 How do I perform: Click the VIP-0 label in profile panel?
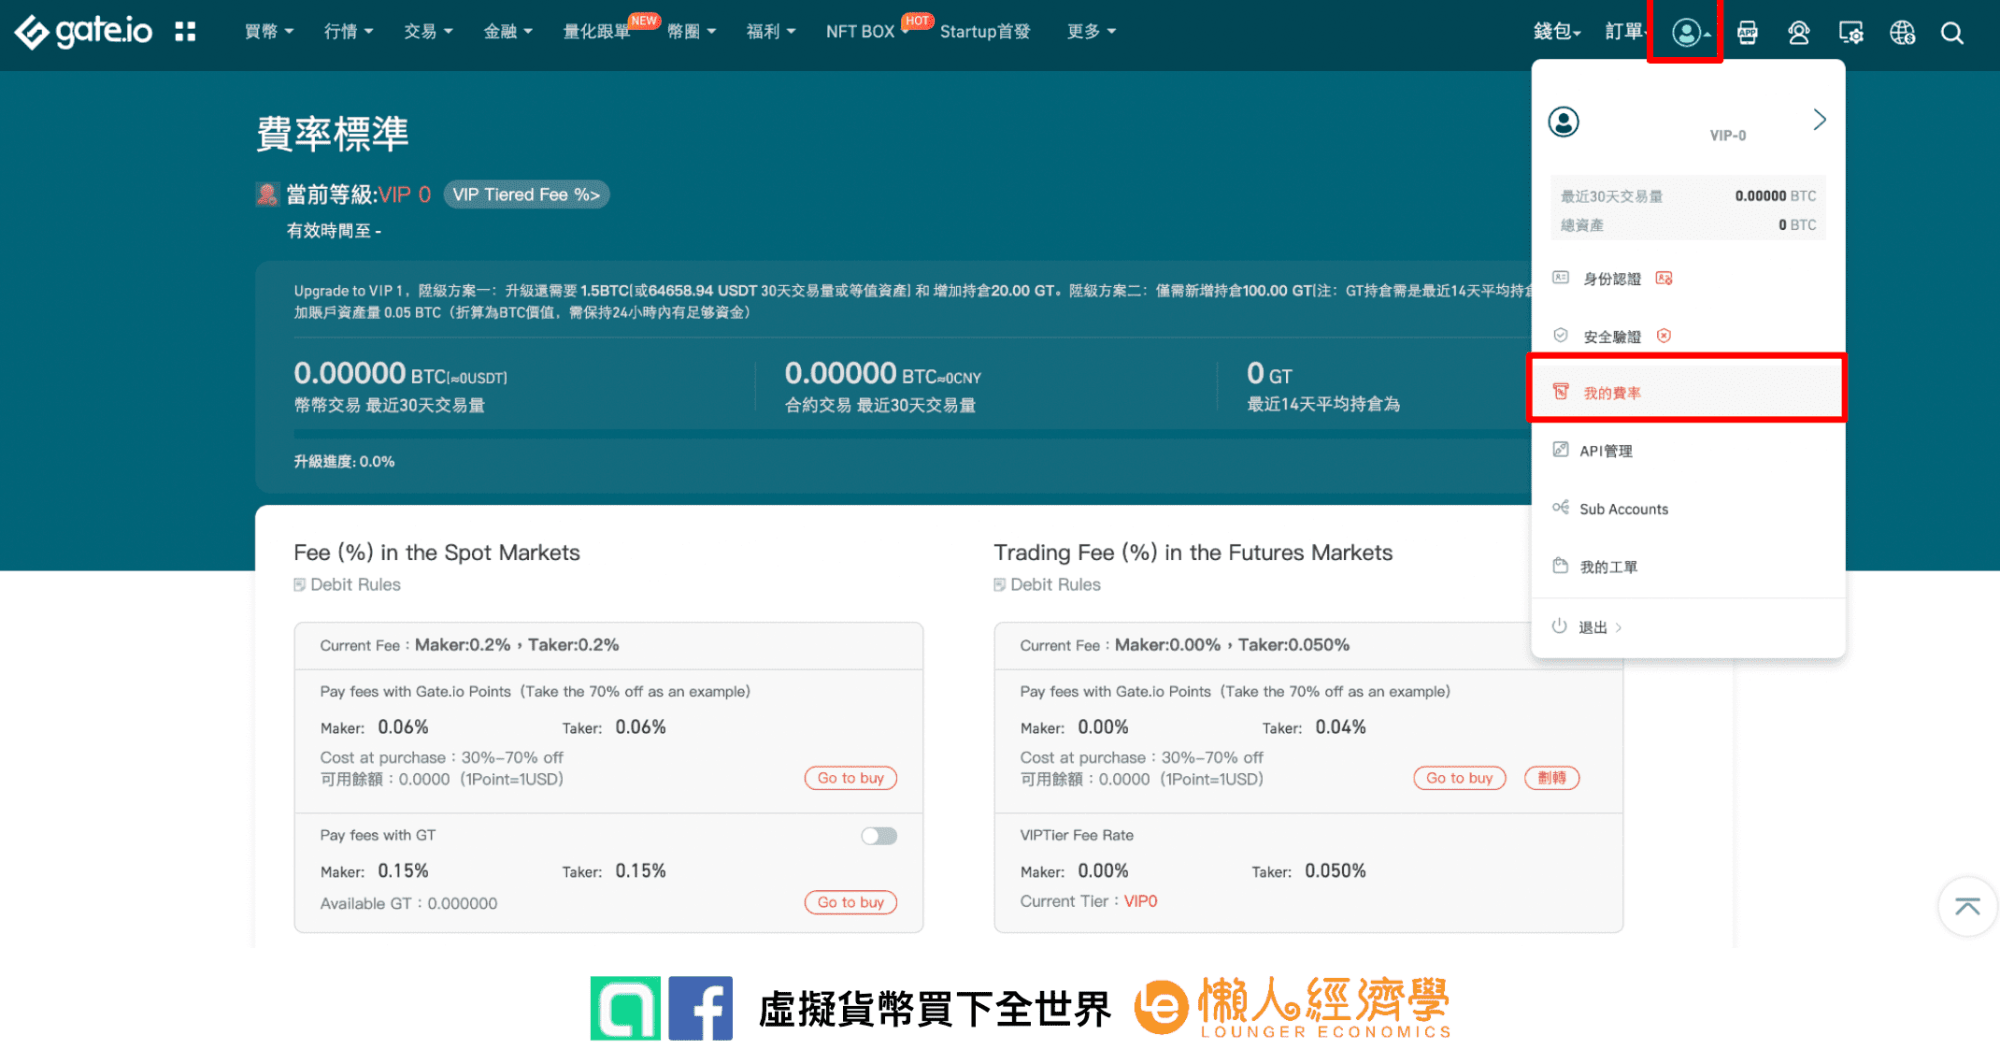click(x=1727, y=135)
